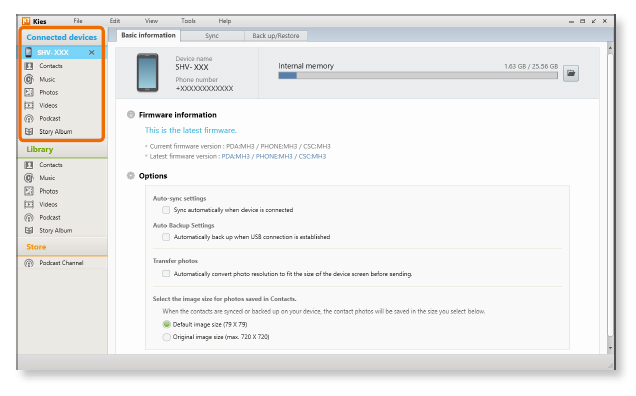
Task: Select Default image size (79 X 79)
Action: [166, 324]
